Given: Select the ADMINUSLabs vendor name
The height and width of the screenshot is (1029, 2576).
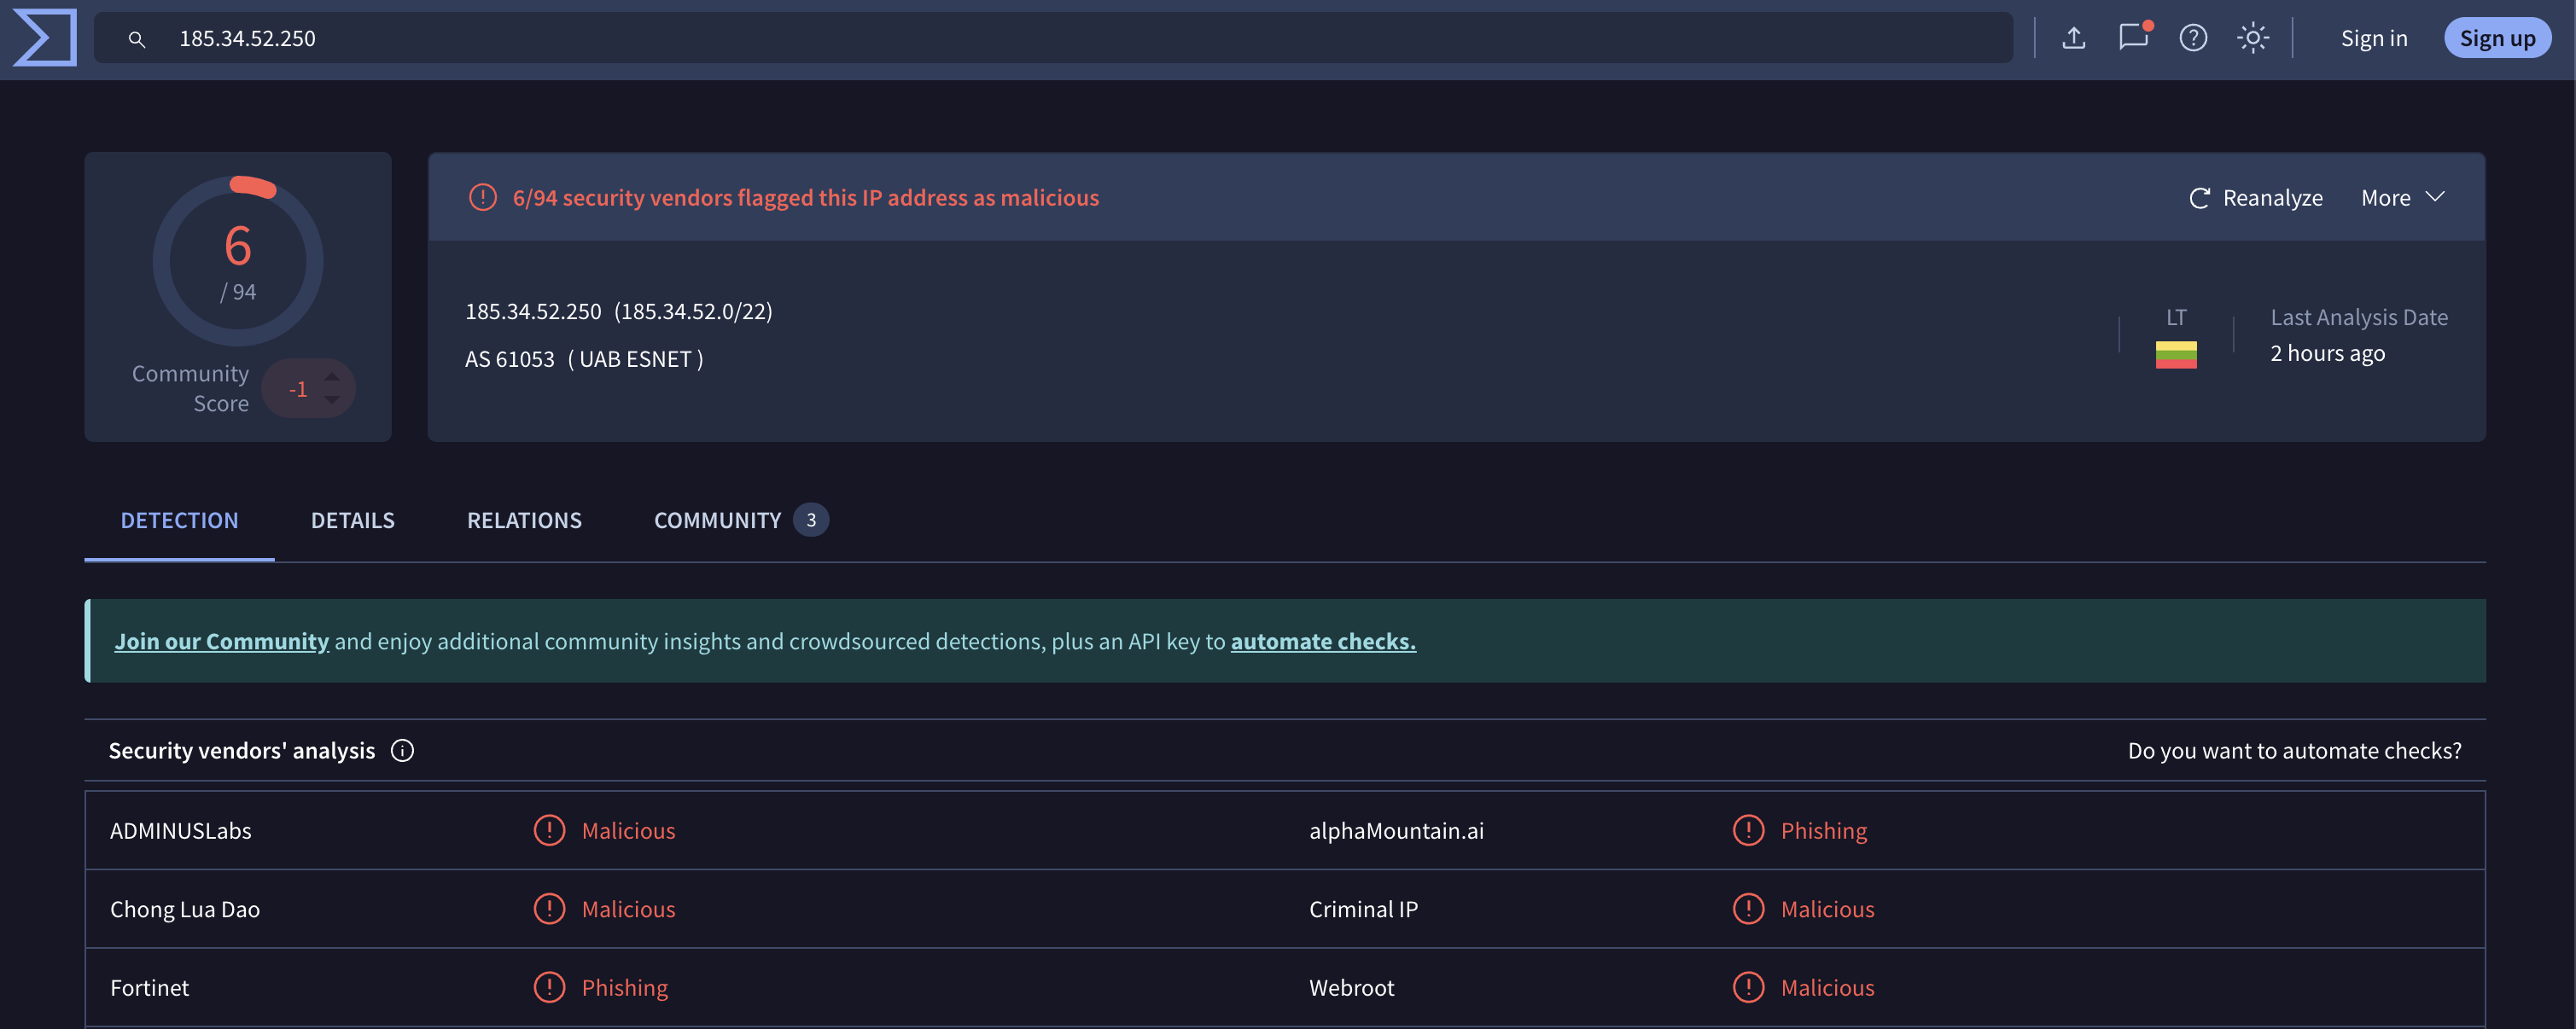Looking at the screenshot, I should (x=181, y=831).
